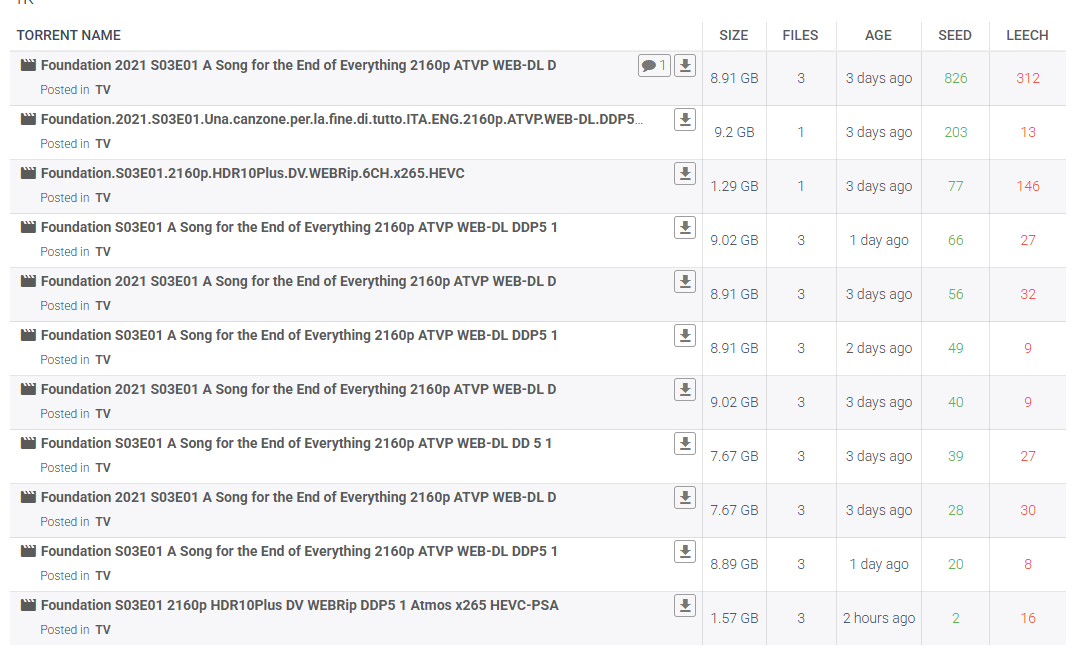Sort the list by SEED column
This screenshot has height=652, width=1075.
954,35
